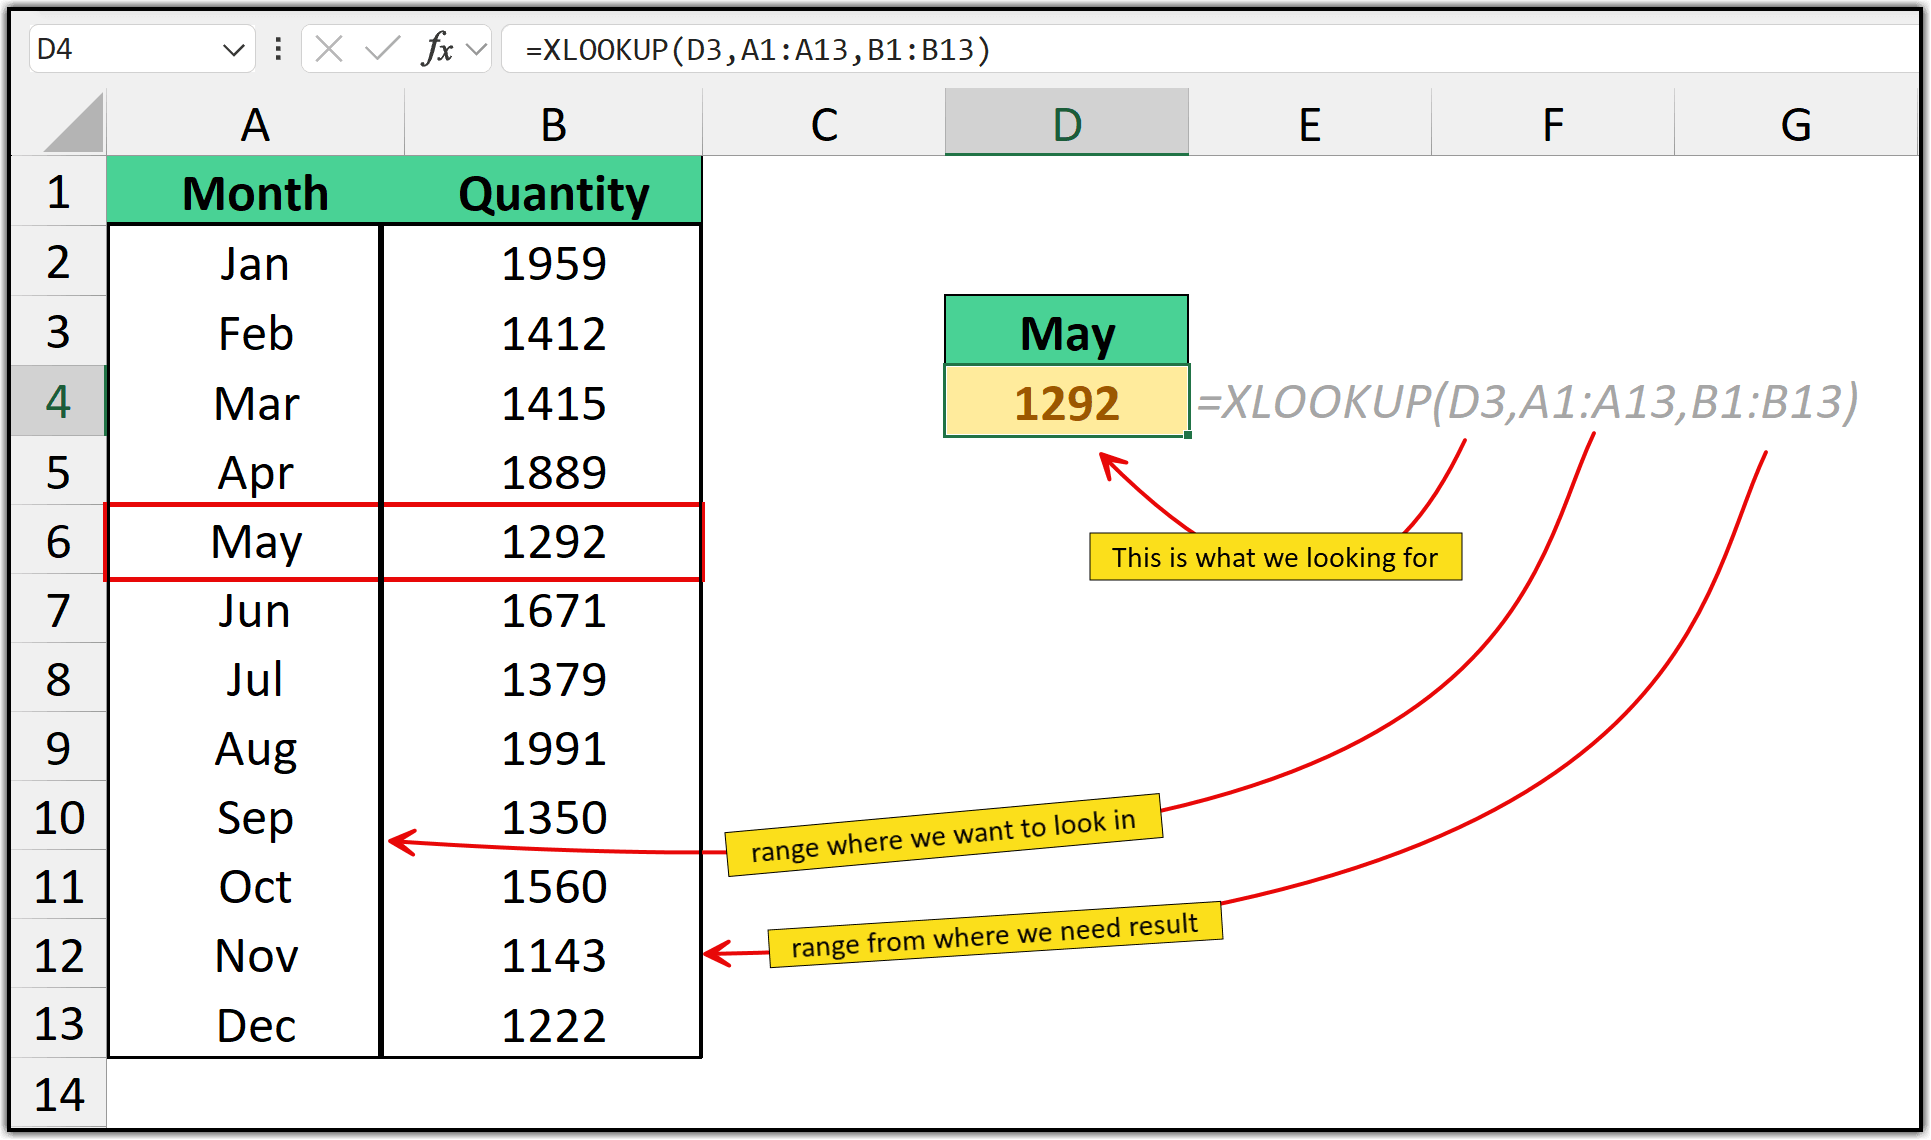Image resolution: width=1931 pixels, height=1140 pixels.
Task: Click the 'range where we want to look in' callout
Action: click(x=944, y=836)
